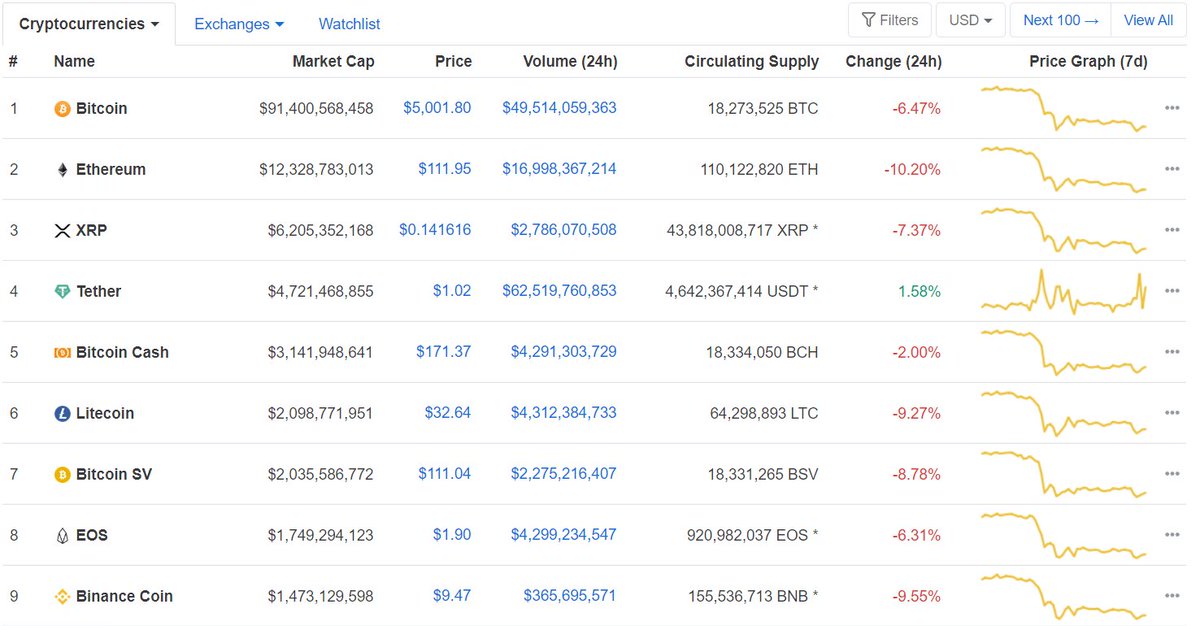Screen dimensions: 1200x626
Task: Open the more options menu for Binance Coin
Action: click(1172, 595)
